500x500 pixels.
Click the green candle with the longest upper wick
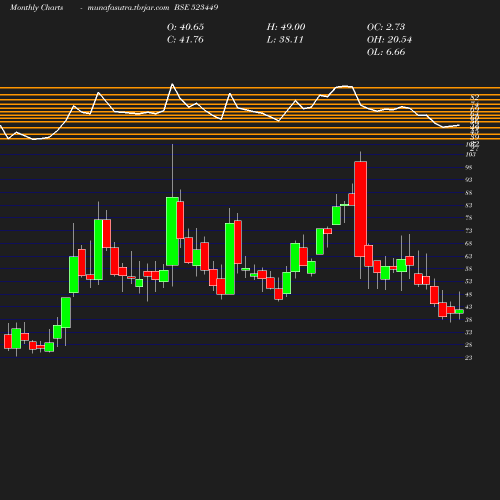[172, 231]
